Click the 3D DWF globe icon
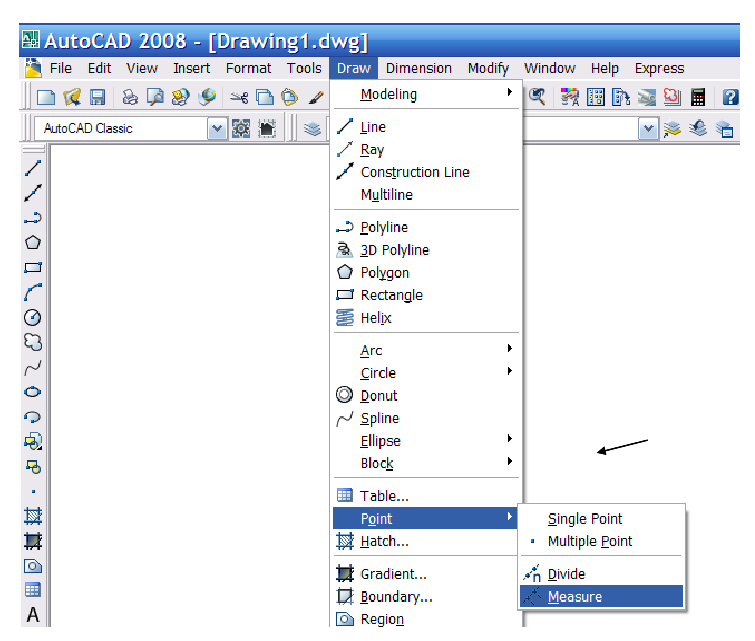The height and width of the screenshot is (641, 755). [x=207, y=97]
